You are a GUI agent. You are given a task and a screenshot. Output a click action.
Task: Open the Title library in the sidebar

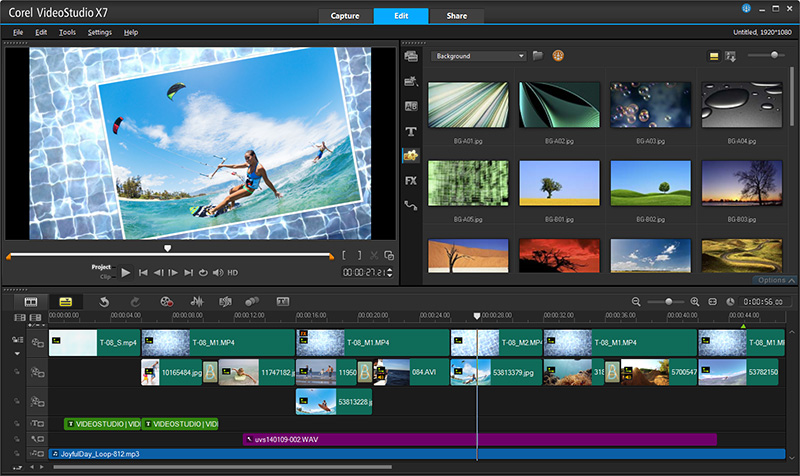[410, 131]
